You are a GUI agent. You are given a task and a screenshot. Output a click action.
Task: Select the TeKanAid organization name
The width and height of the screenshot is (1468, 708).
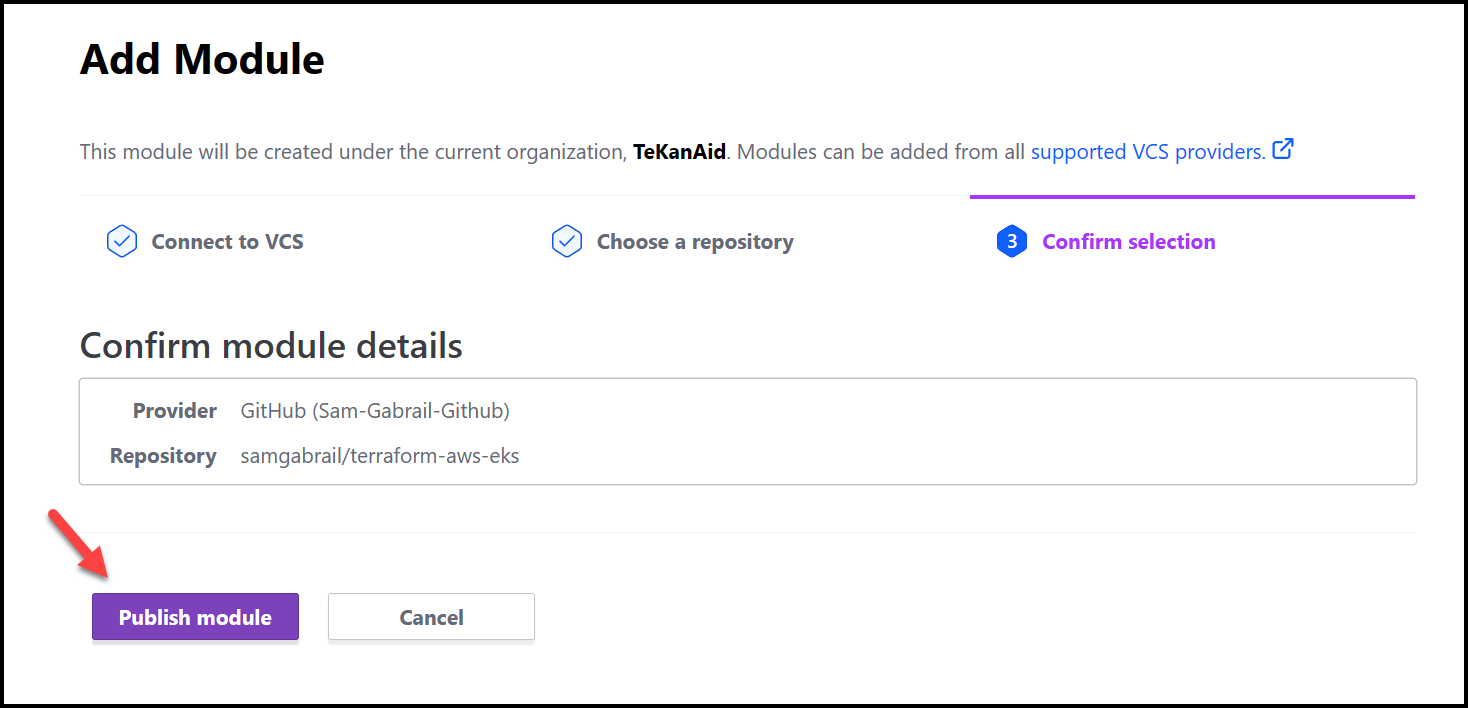coord(679,151)
